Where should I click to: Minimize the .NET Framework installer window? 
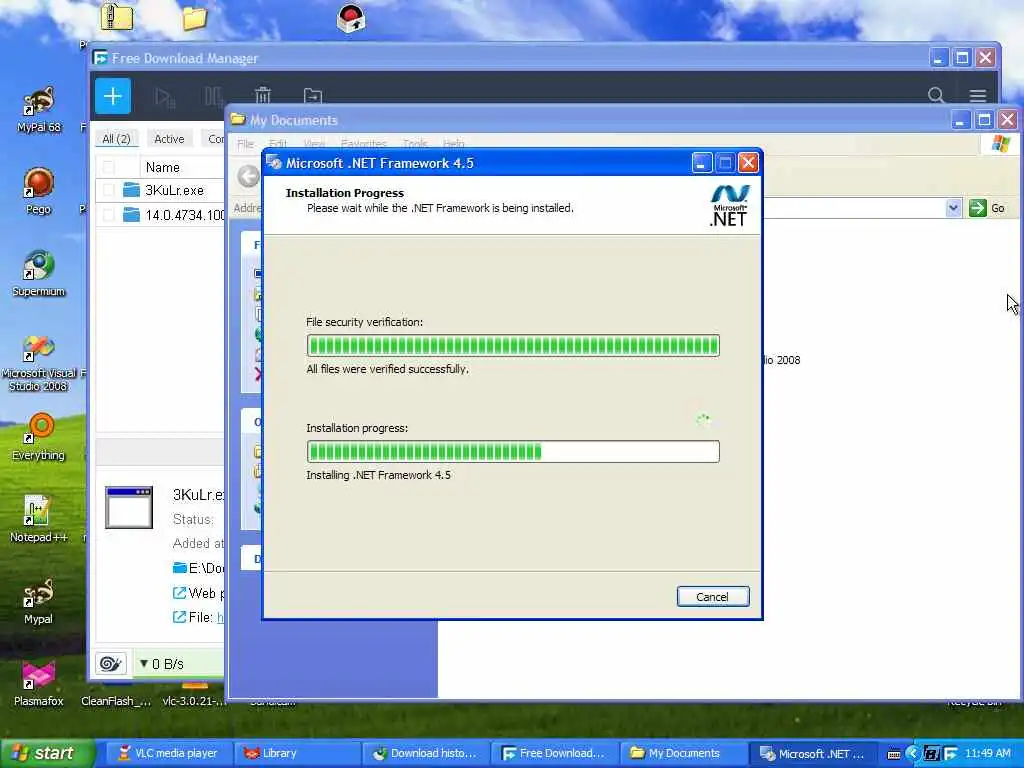click(x=701, y=163)
